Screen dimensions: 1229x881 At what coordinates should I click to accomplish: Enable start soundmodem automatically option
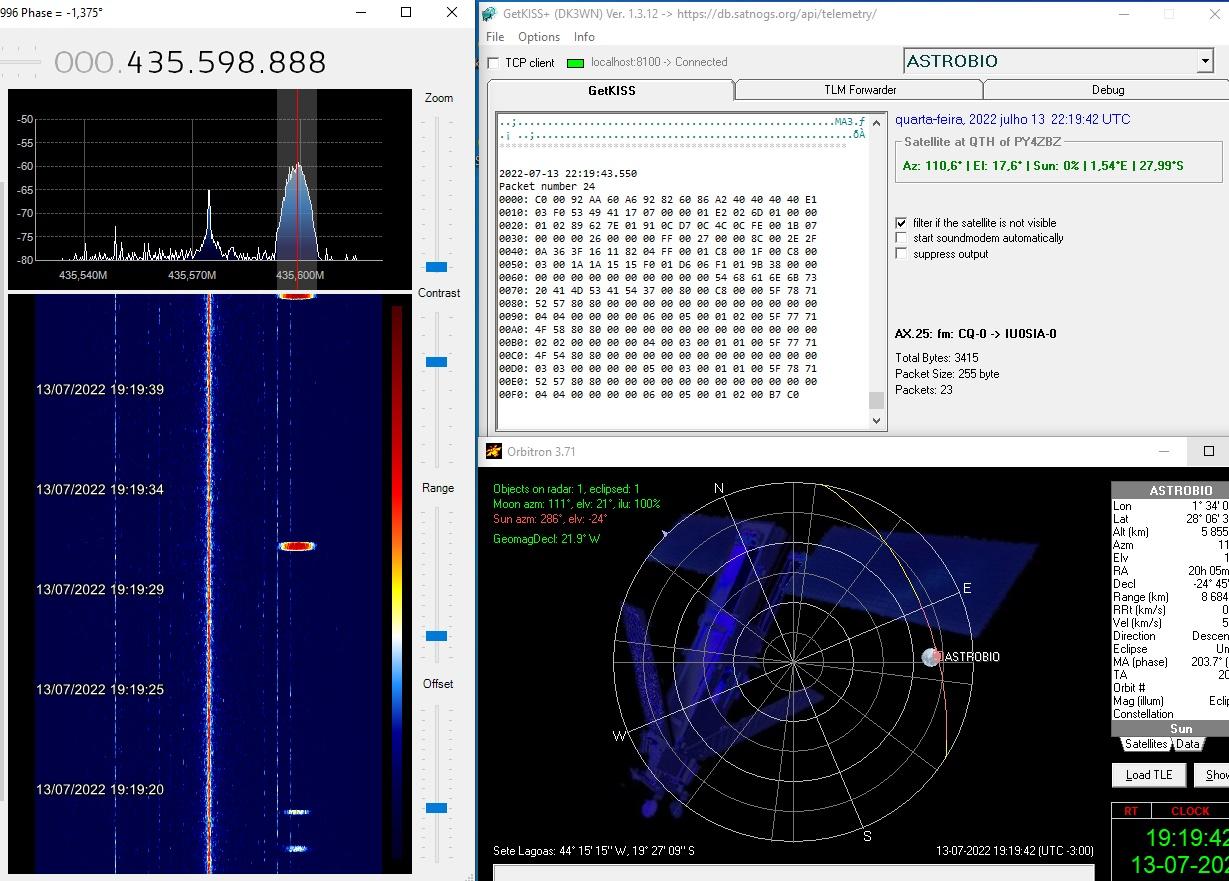tap(901, 238)
